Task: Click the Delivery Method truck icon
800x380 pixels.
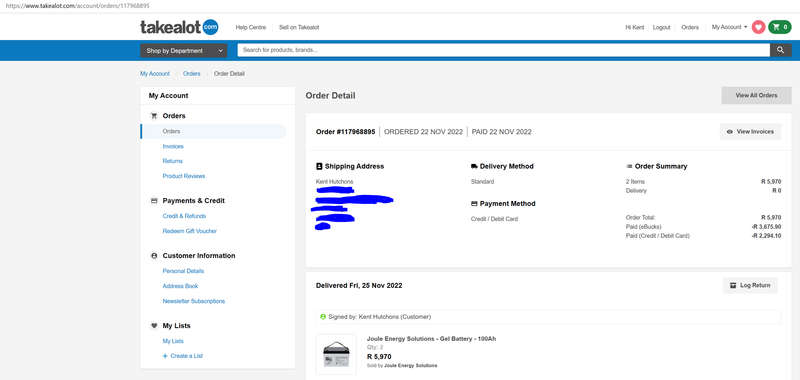Action: tap(474, 166)
